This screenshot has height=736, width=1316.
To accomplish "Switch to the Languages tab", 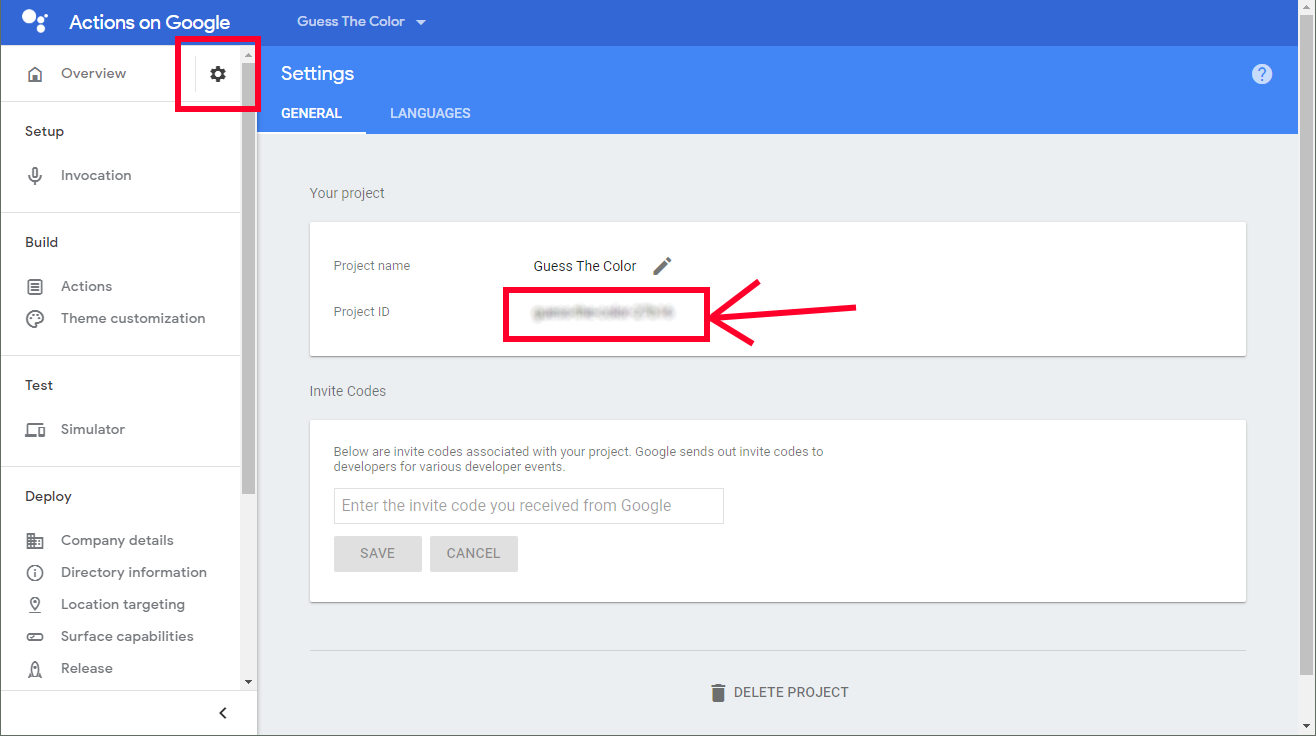I will pyautogui.click(x=430, y=113).
